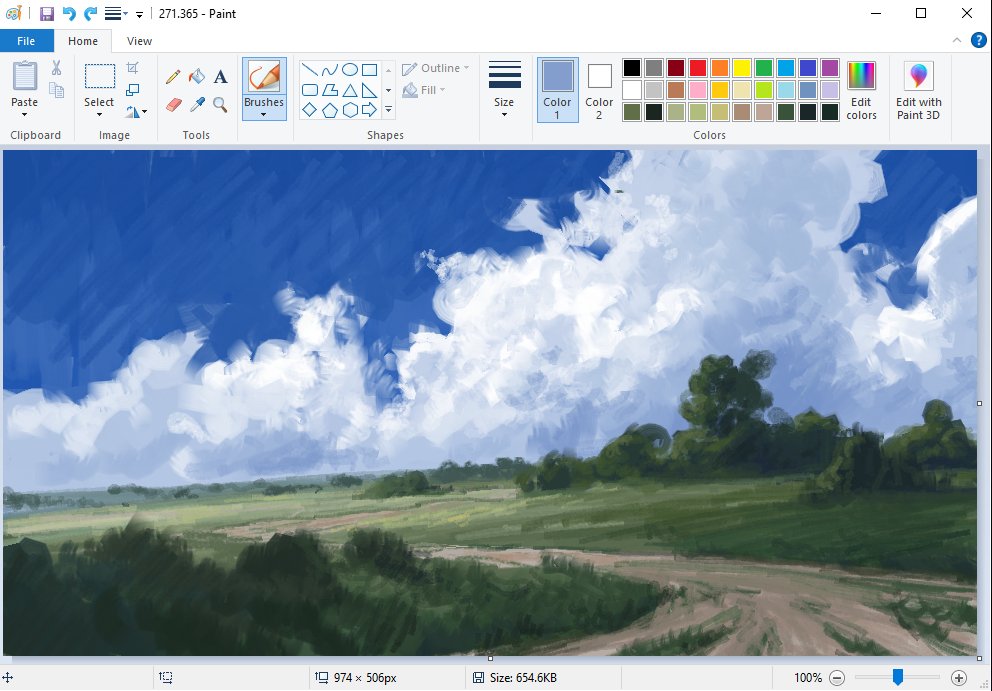992x691 pixels.
Task: Open Edit with Paint 3D
Action: click(x=919, y=90)
